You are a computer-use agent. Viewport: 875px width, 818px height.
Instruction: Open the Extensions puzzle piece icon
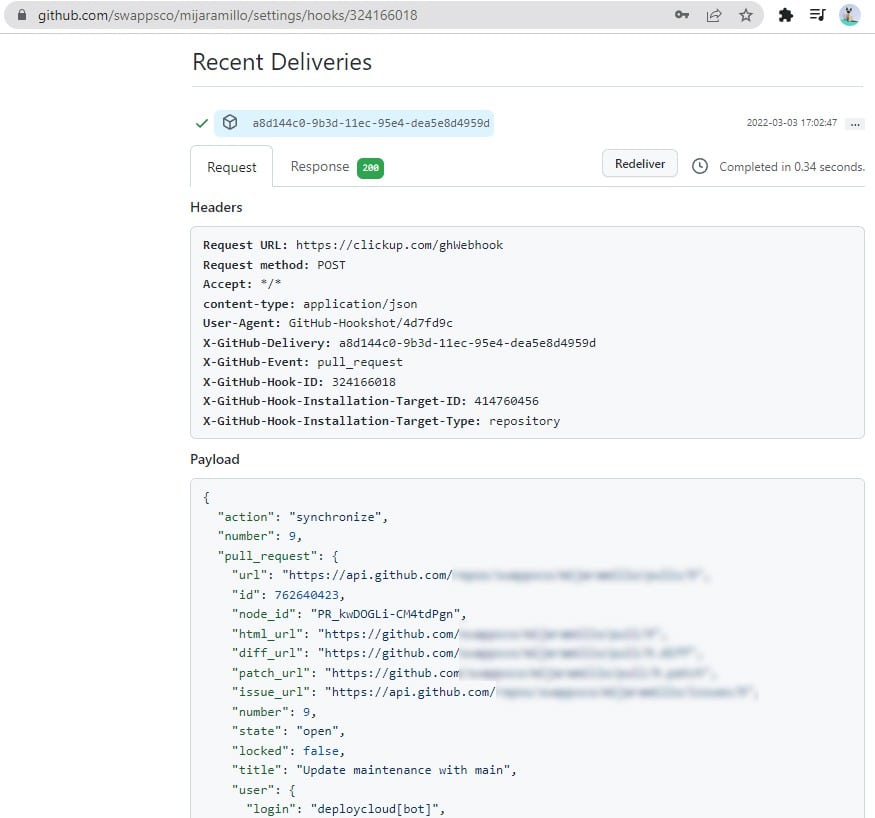[x=786, y=15]
